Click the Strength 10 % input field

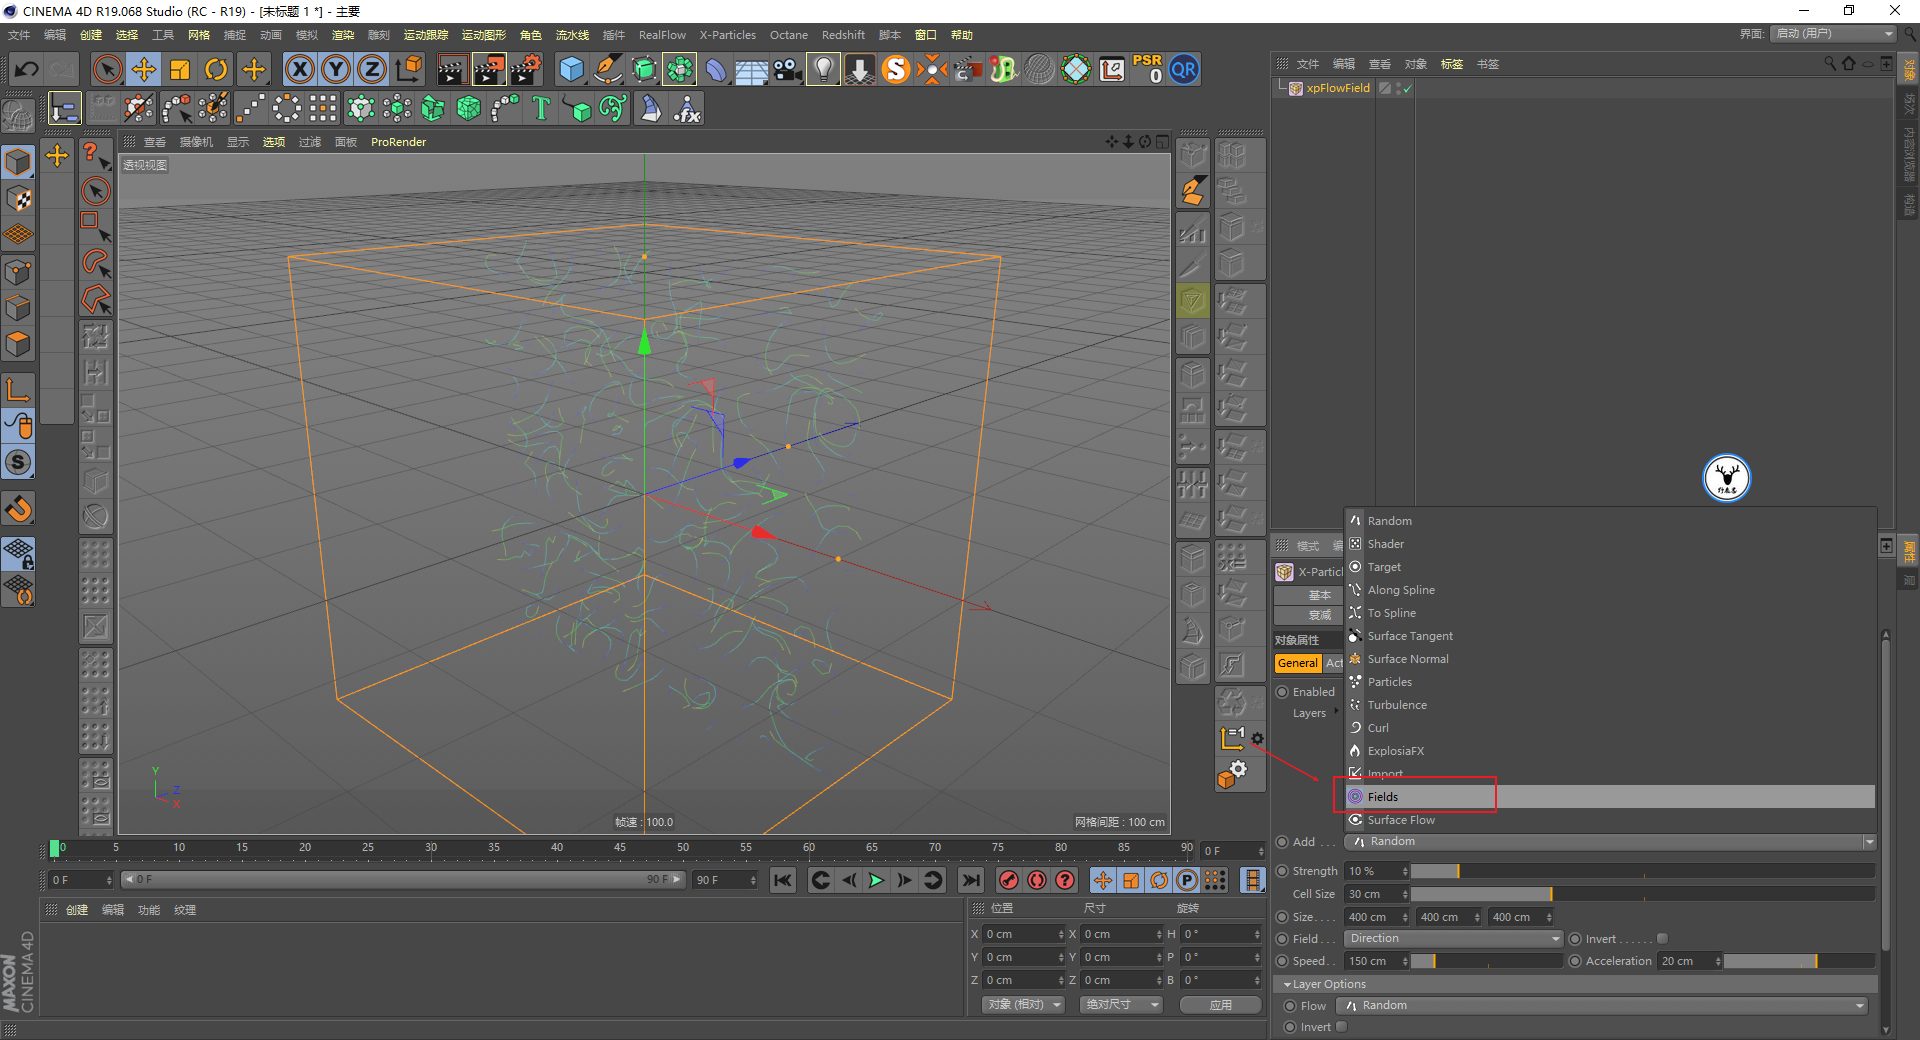click(1376, 871)
